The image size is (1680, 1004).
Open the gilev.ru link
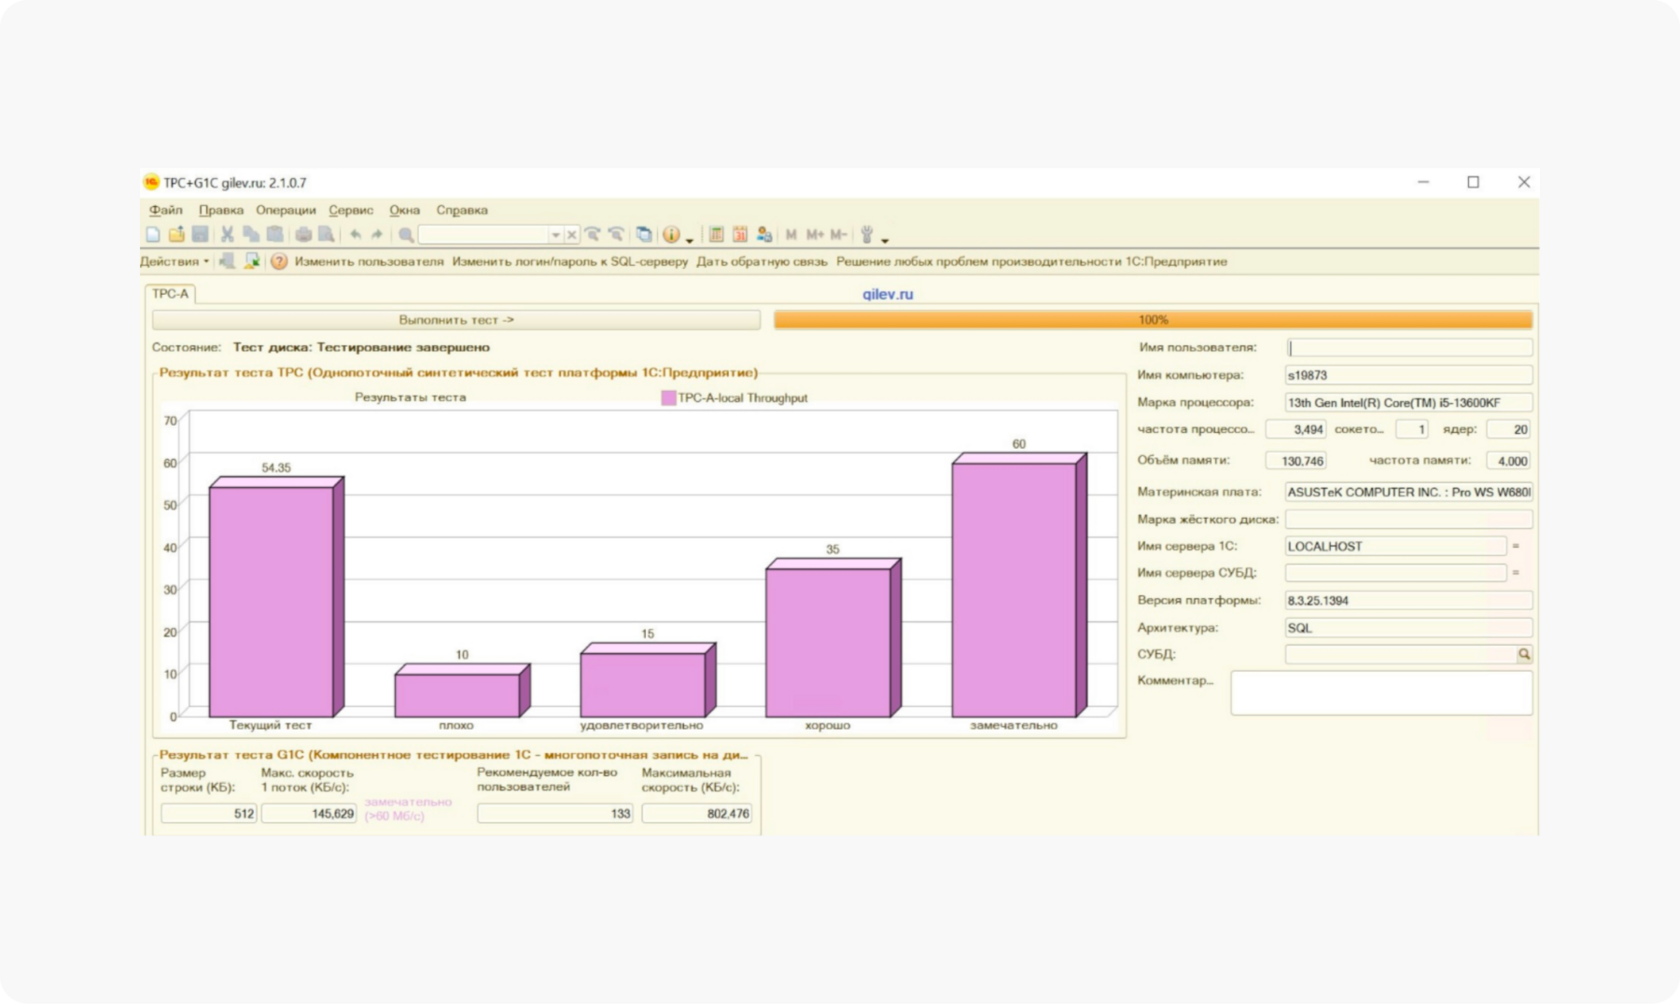click(x=888, y=294)
